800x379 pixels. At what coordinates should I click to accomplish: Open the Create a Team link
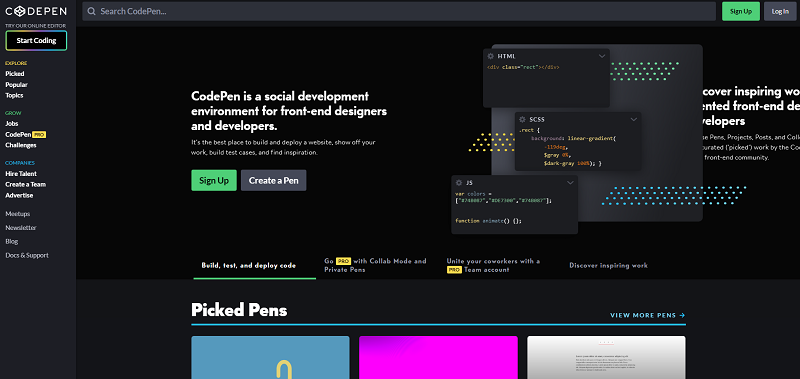point(26,185)
